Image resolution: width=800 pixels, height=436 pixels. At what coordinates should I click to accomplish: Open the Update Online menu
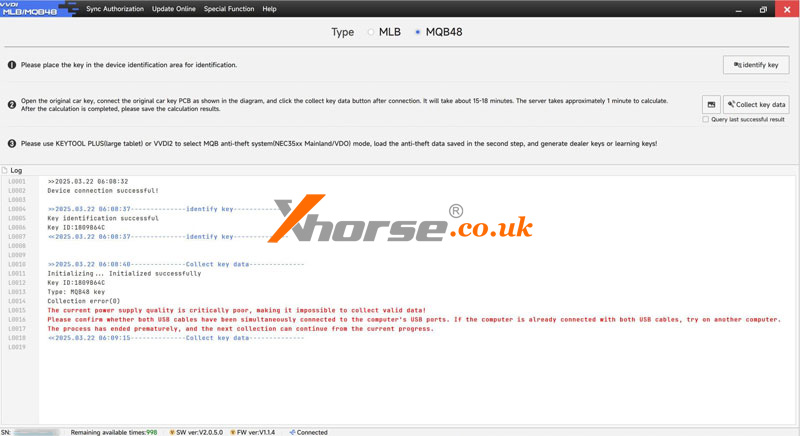tap(174, 9)
